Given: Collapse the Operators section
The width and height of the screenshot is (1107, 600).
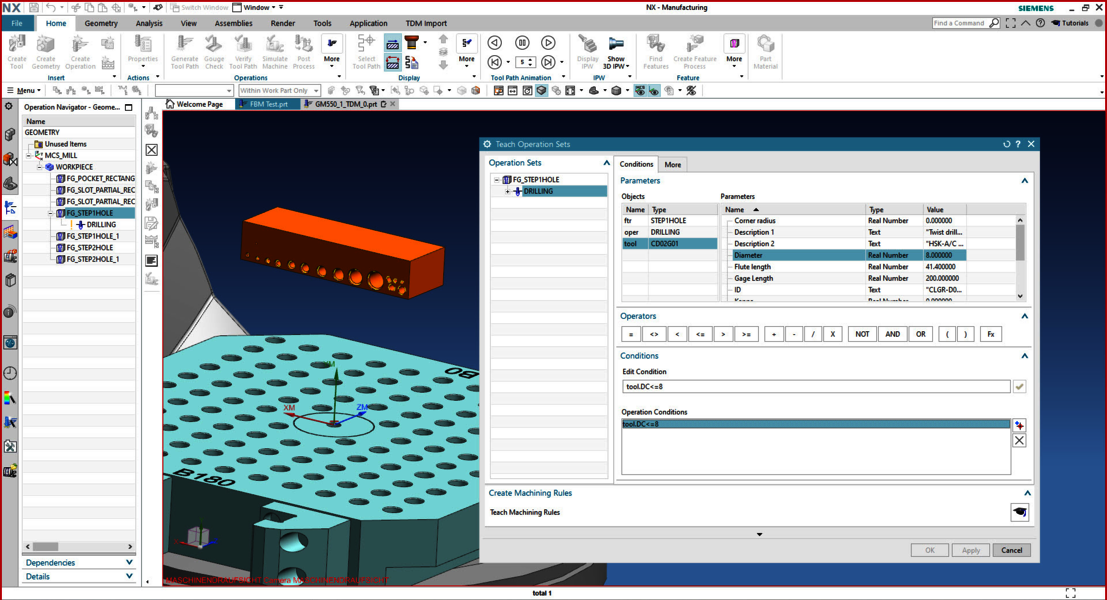Looking at the screenshot, I should [x=1024, y=316].
